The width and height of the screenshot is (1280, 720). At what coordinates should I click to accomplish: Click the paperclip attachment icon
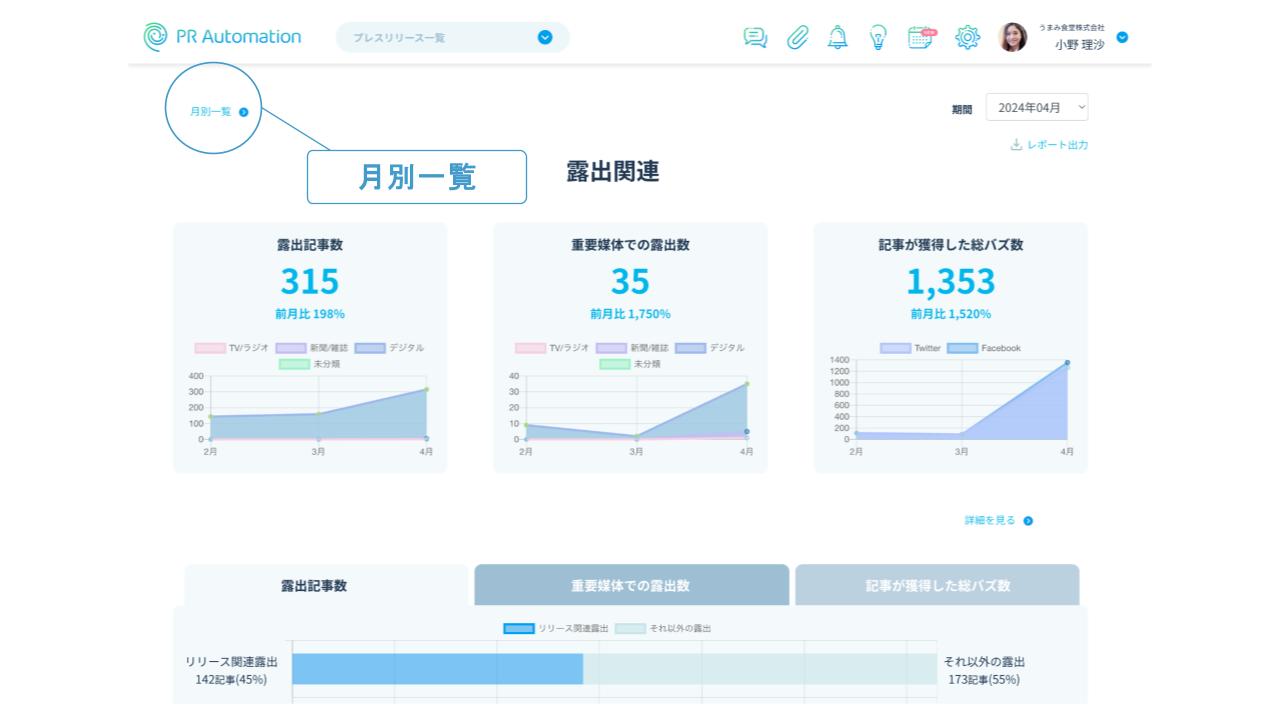click(797, 38)
